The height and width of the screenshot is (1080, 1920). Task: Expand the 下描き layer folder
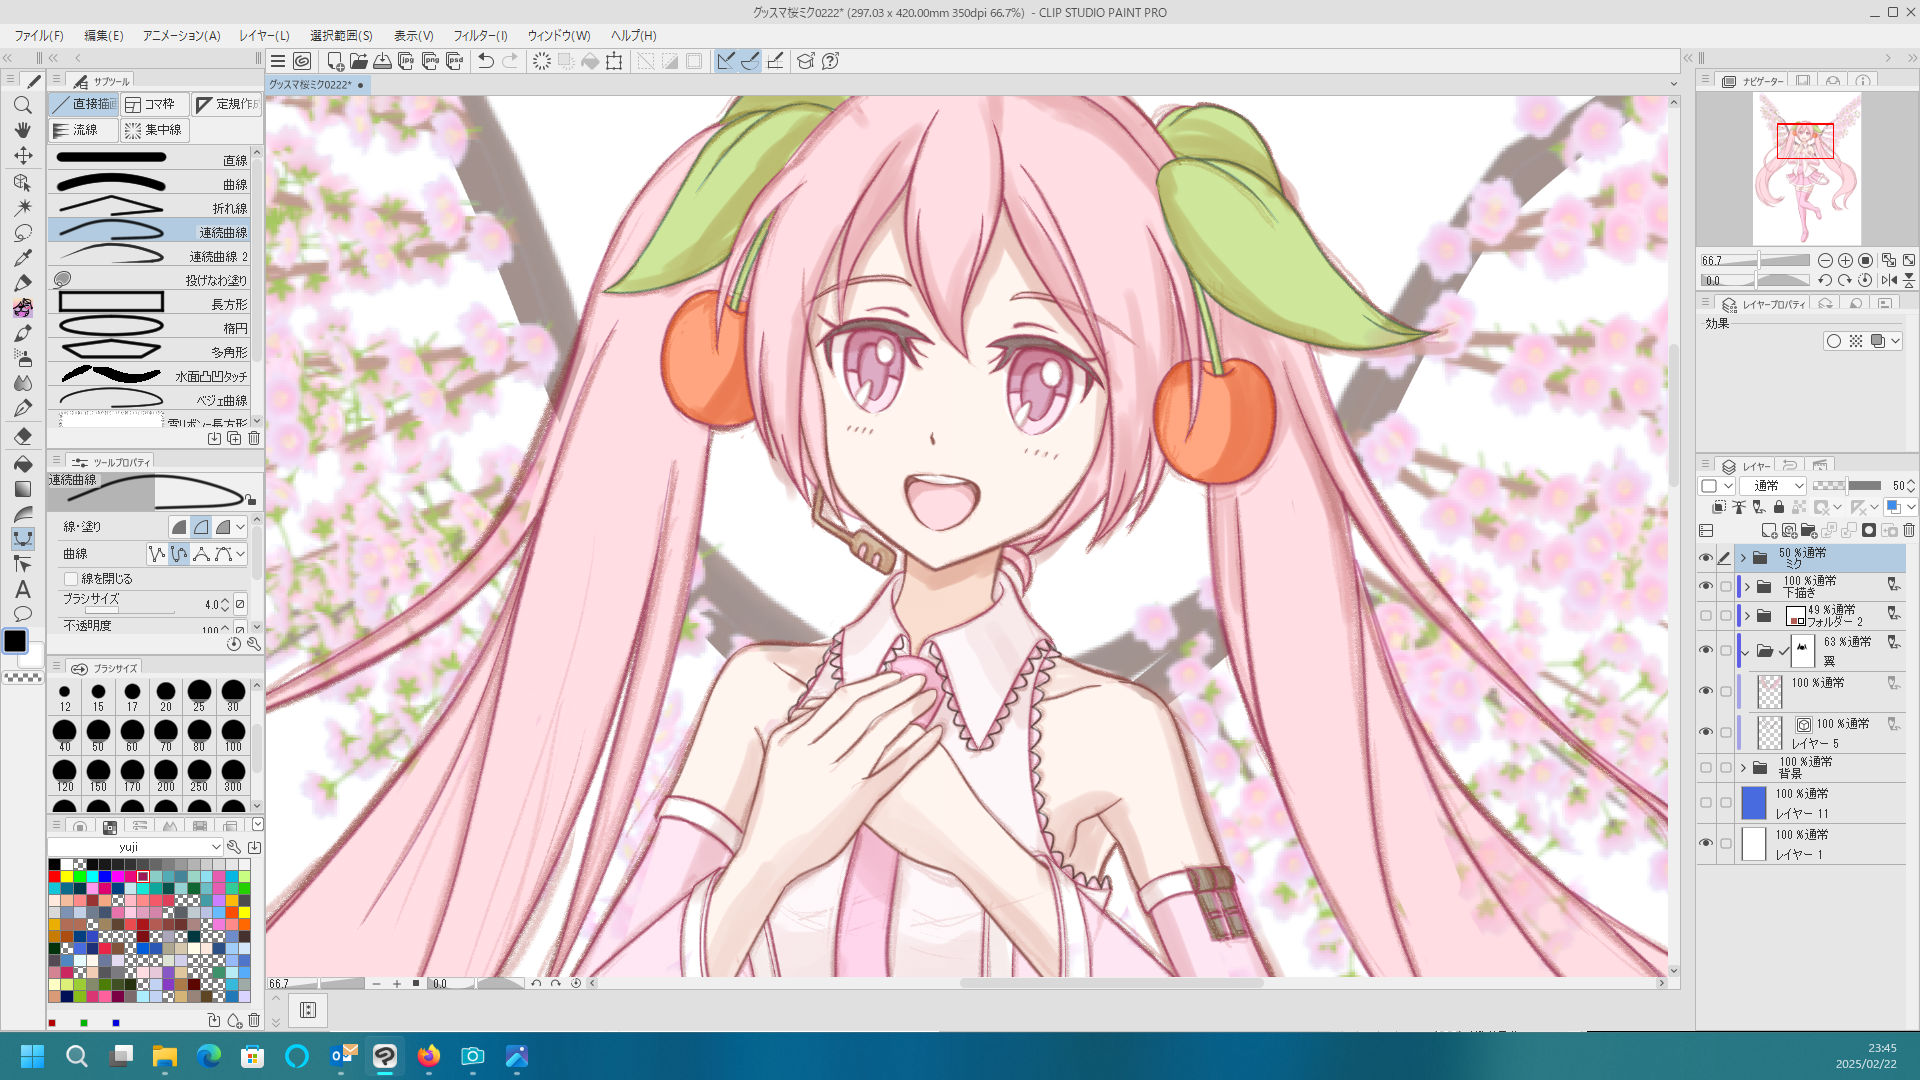point(1748,587)
